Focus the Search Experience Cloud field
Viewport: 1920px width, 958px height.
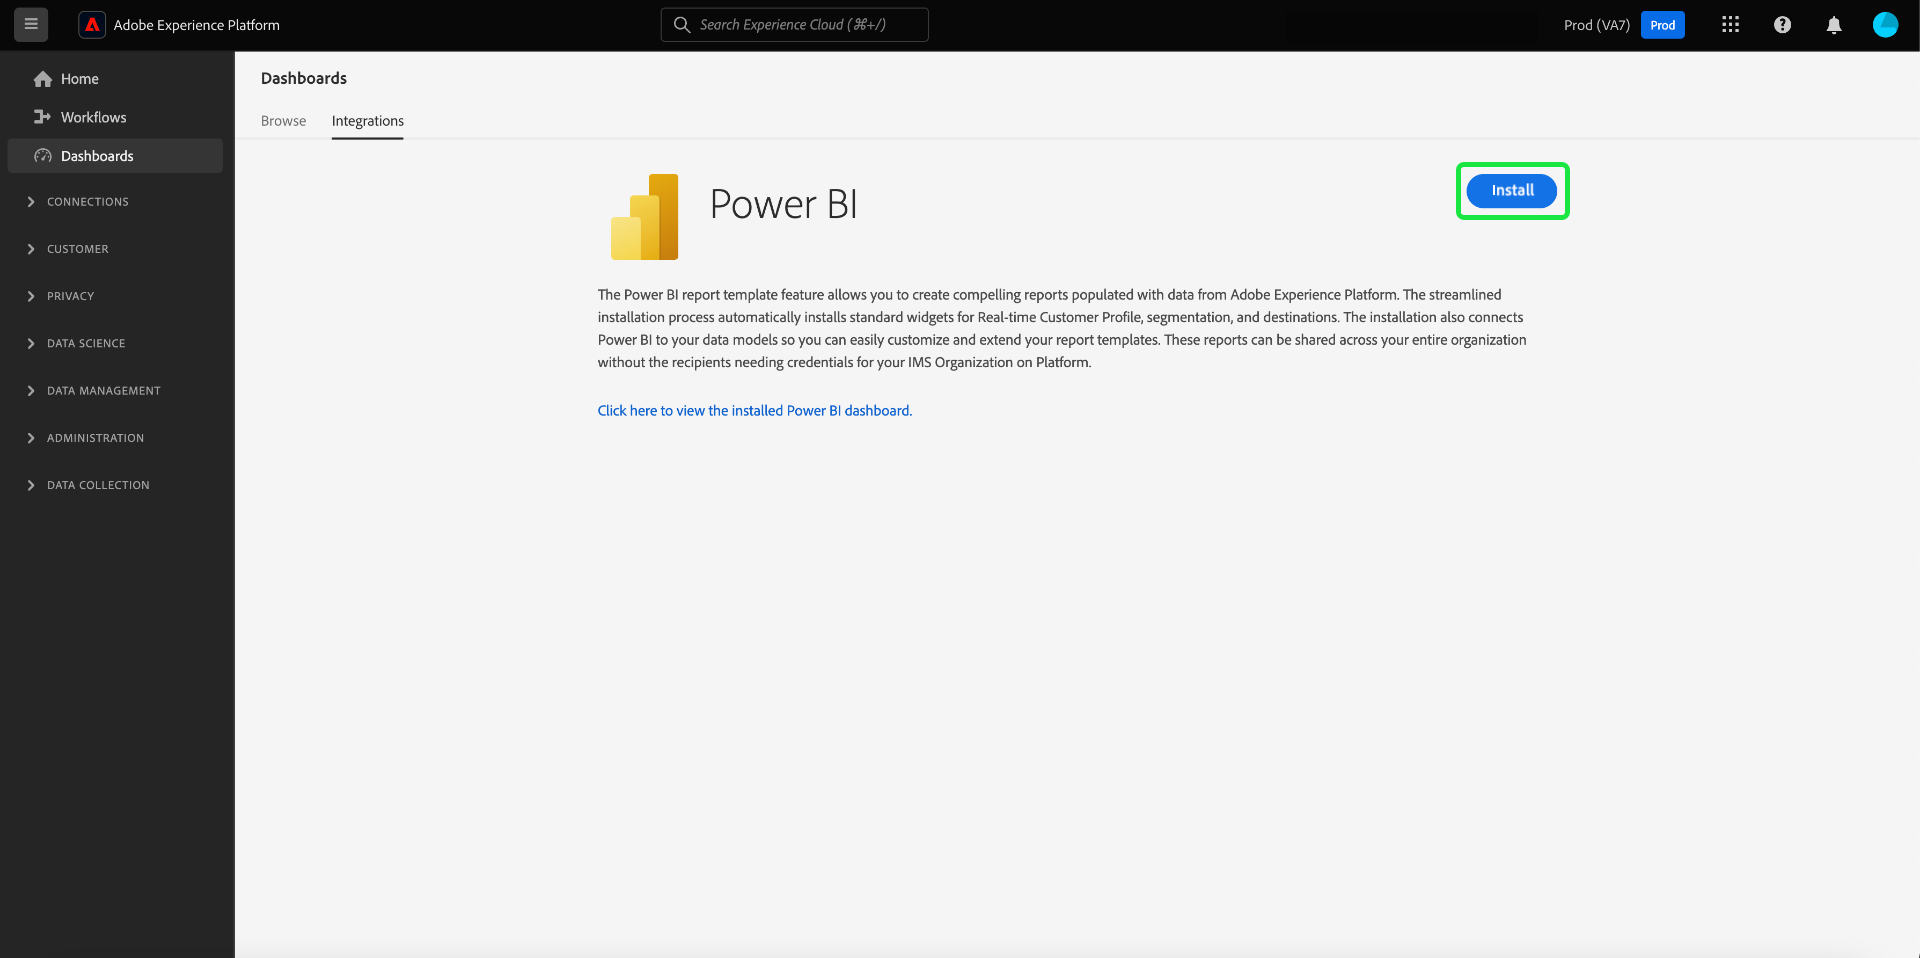(x=795, y=25)
